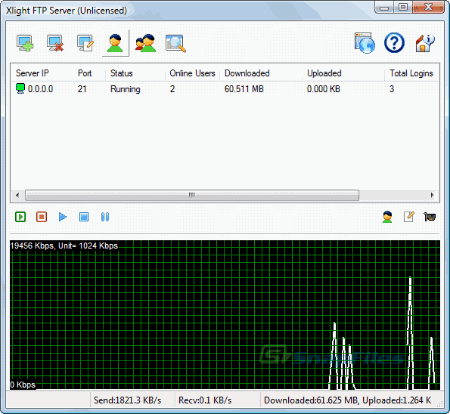Select the 0.0.0.0 server row text
This screenshot has width=450, height=414.
point(40,89)
